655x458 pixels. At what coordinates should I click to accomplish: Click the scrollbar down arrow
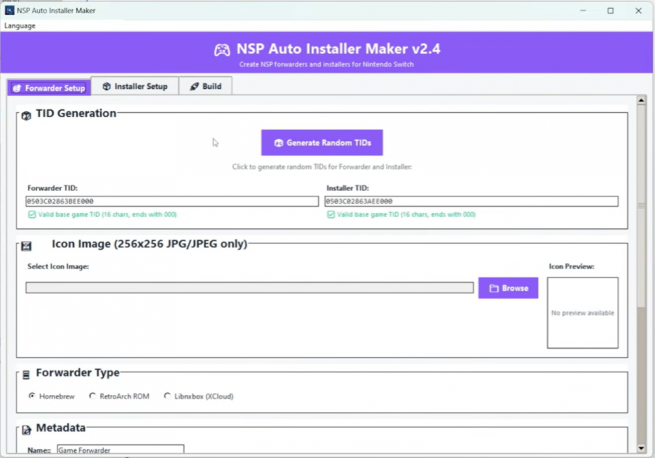[x=641, y=448]
